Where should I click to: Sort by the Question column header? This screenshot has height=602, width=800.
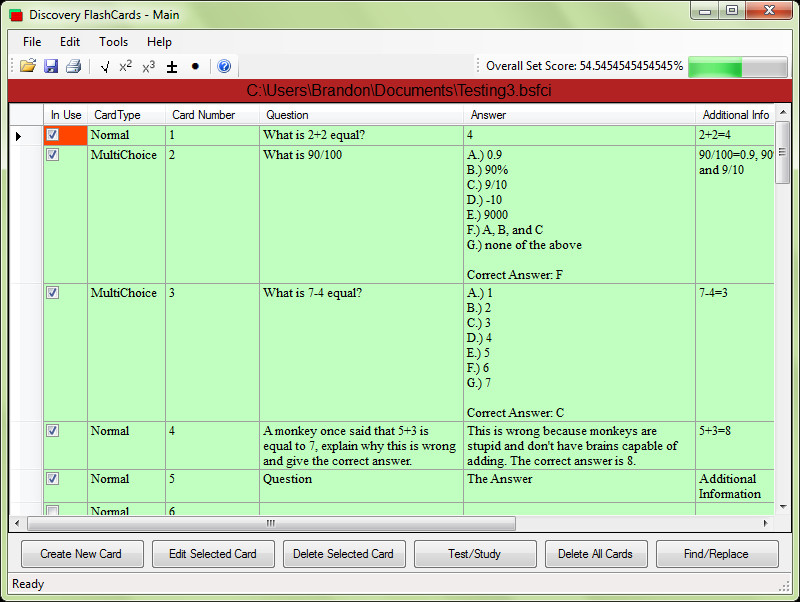pos(361,115)
